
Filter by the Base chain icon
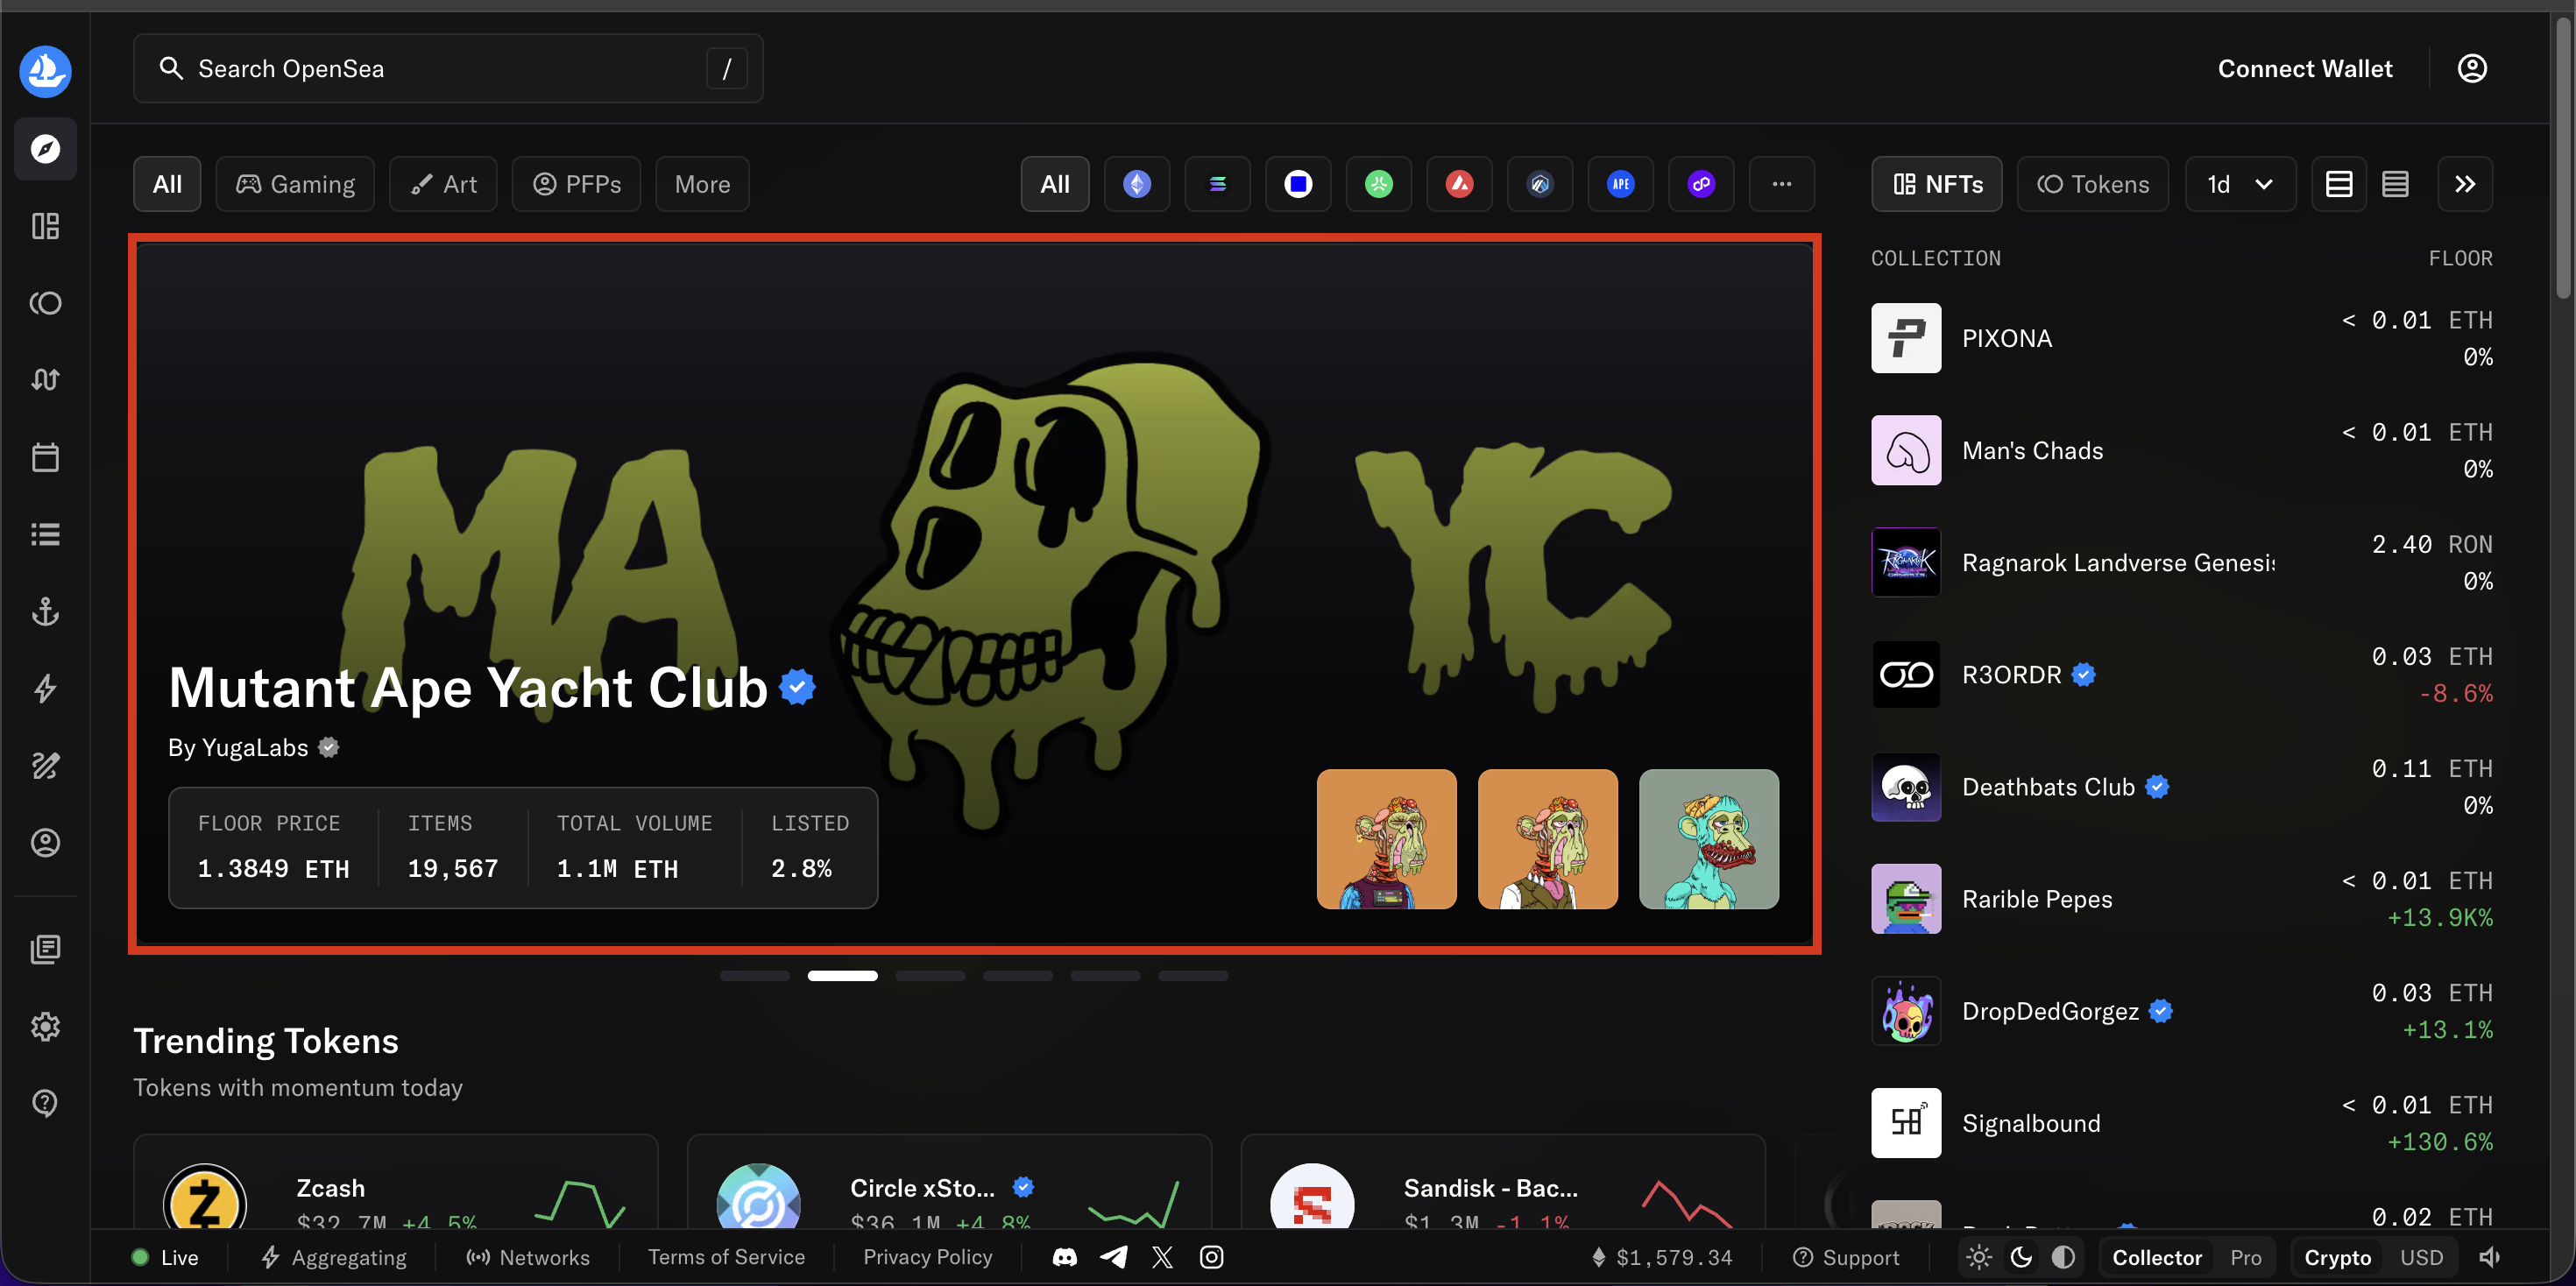coord(1298,184)
